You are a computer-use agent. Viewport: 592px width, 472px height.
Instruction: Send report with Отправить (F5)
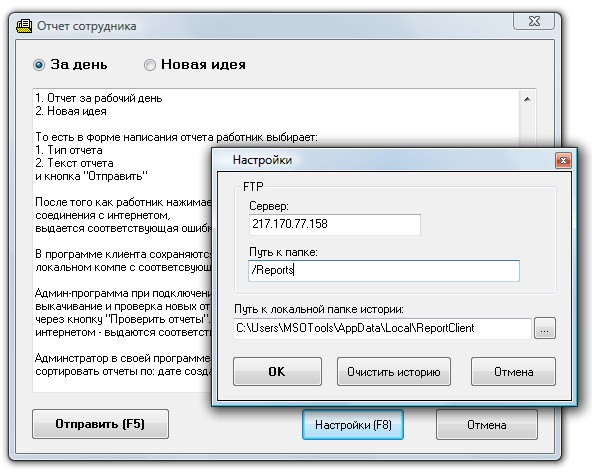pyautogui.click(x=100, y=424)
